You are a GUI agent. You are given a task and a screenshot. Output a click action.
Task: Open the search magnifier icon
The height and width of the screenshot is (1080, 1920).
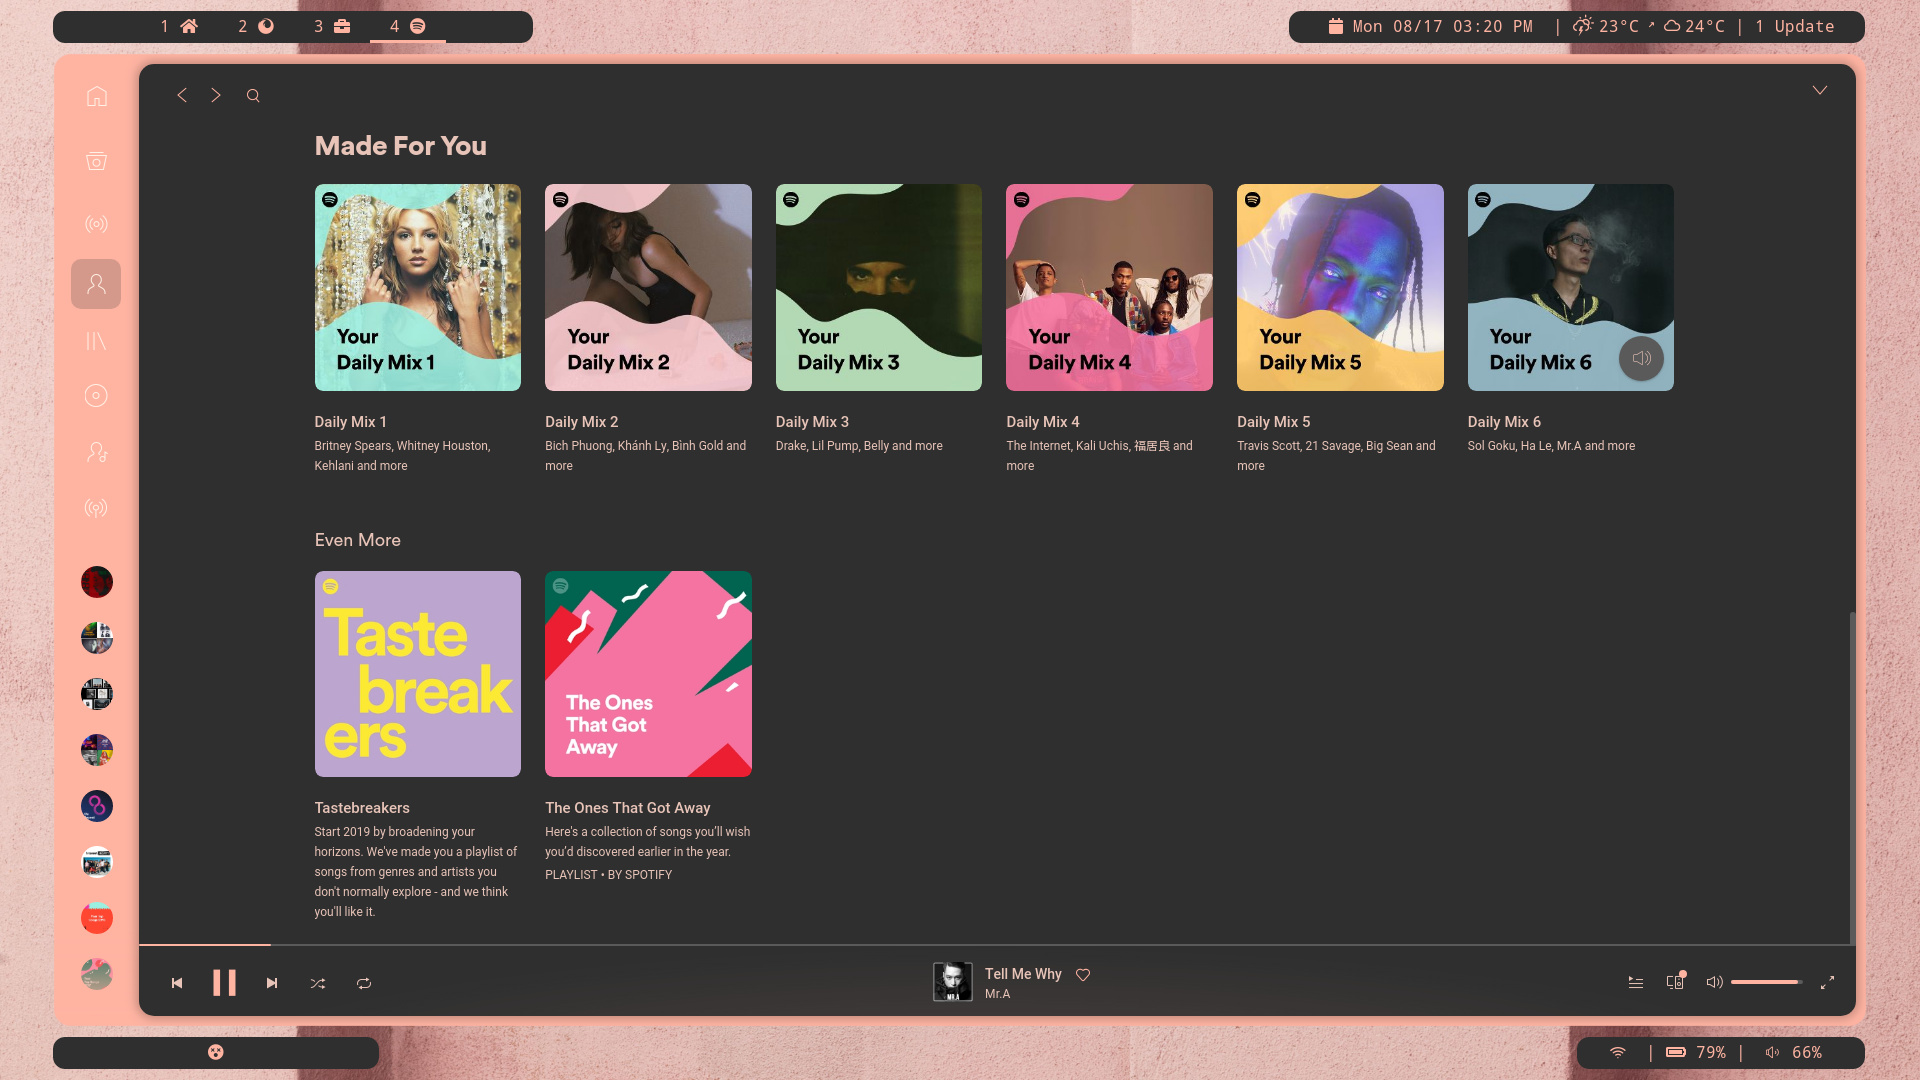(253, 96)
